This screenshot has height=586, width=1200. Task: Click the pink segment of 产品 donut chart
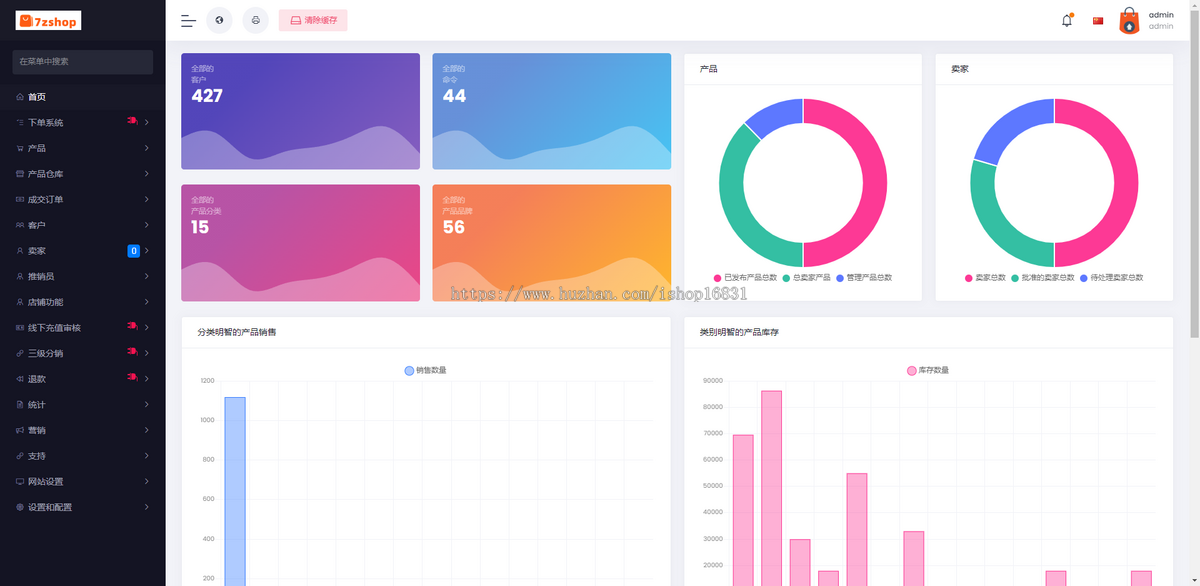click(873, 183)
